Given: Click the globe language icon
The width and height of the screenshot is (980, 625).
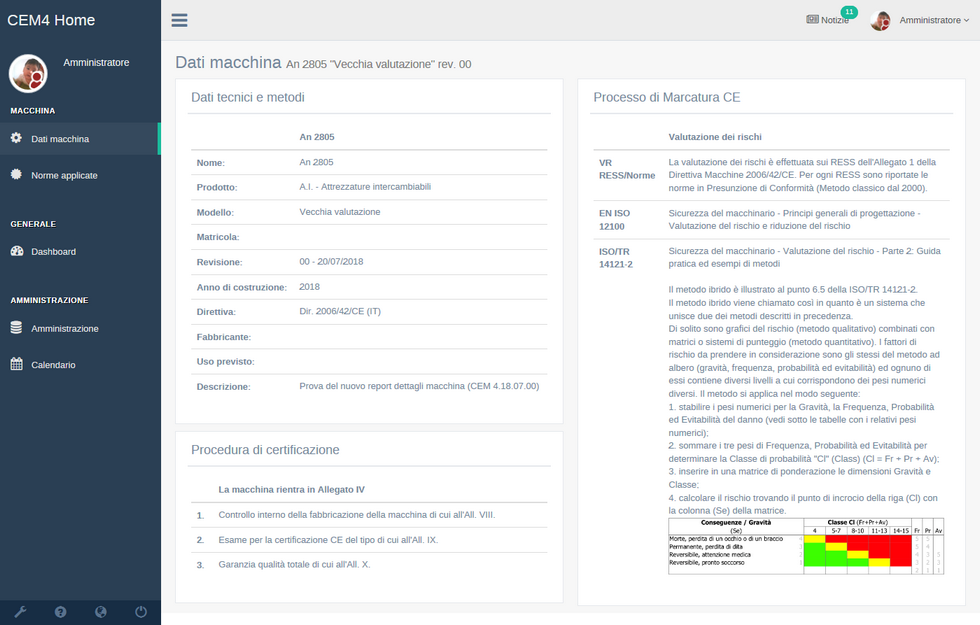Looking at the screenshot, I should tap(101, 611).
